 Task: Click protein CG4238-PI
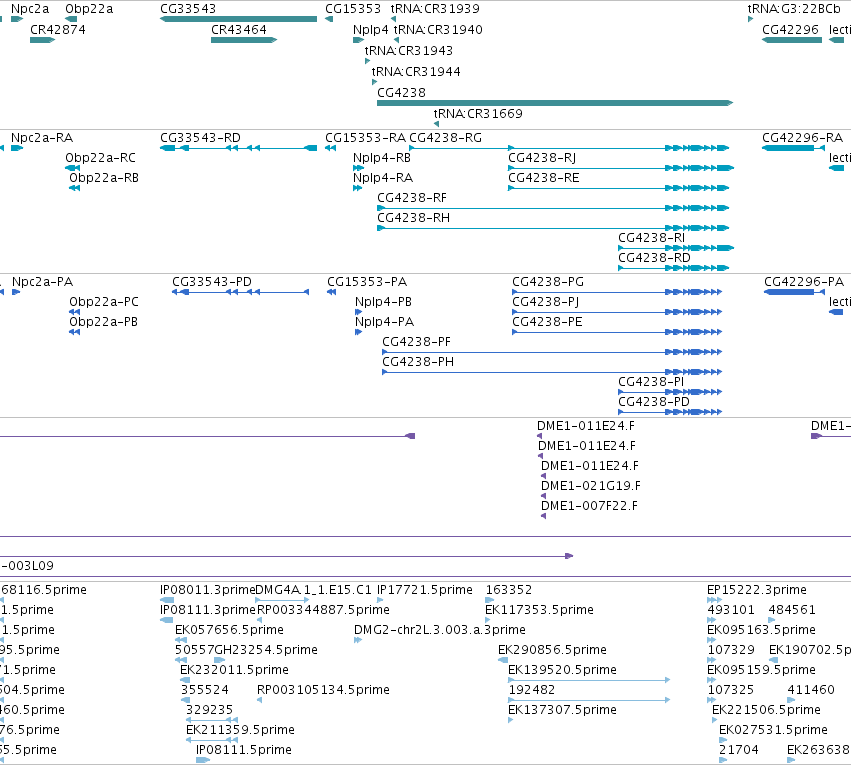pyautogui.click(x=670, y=392)
